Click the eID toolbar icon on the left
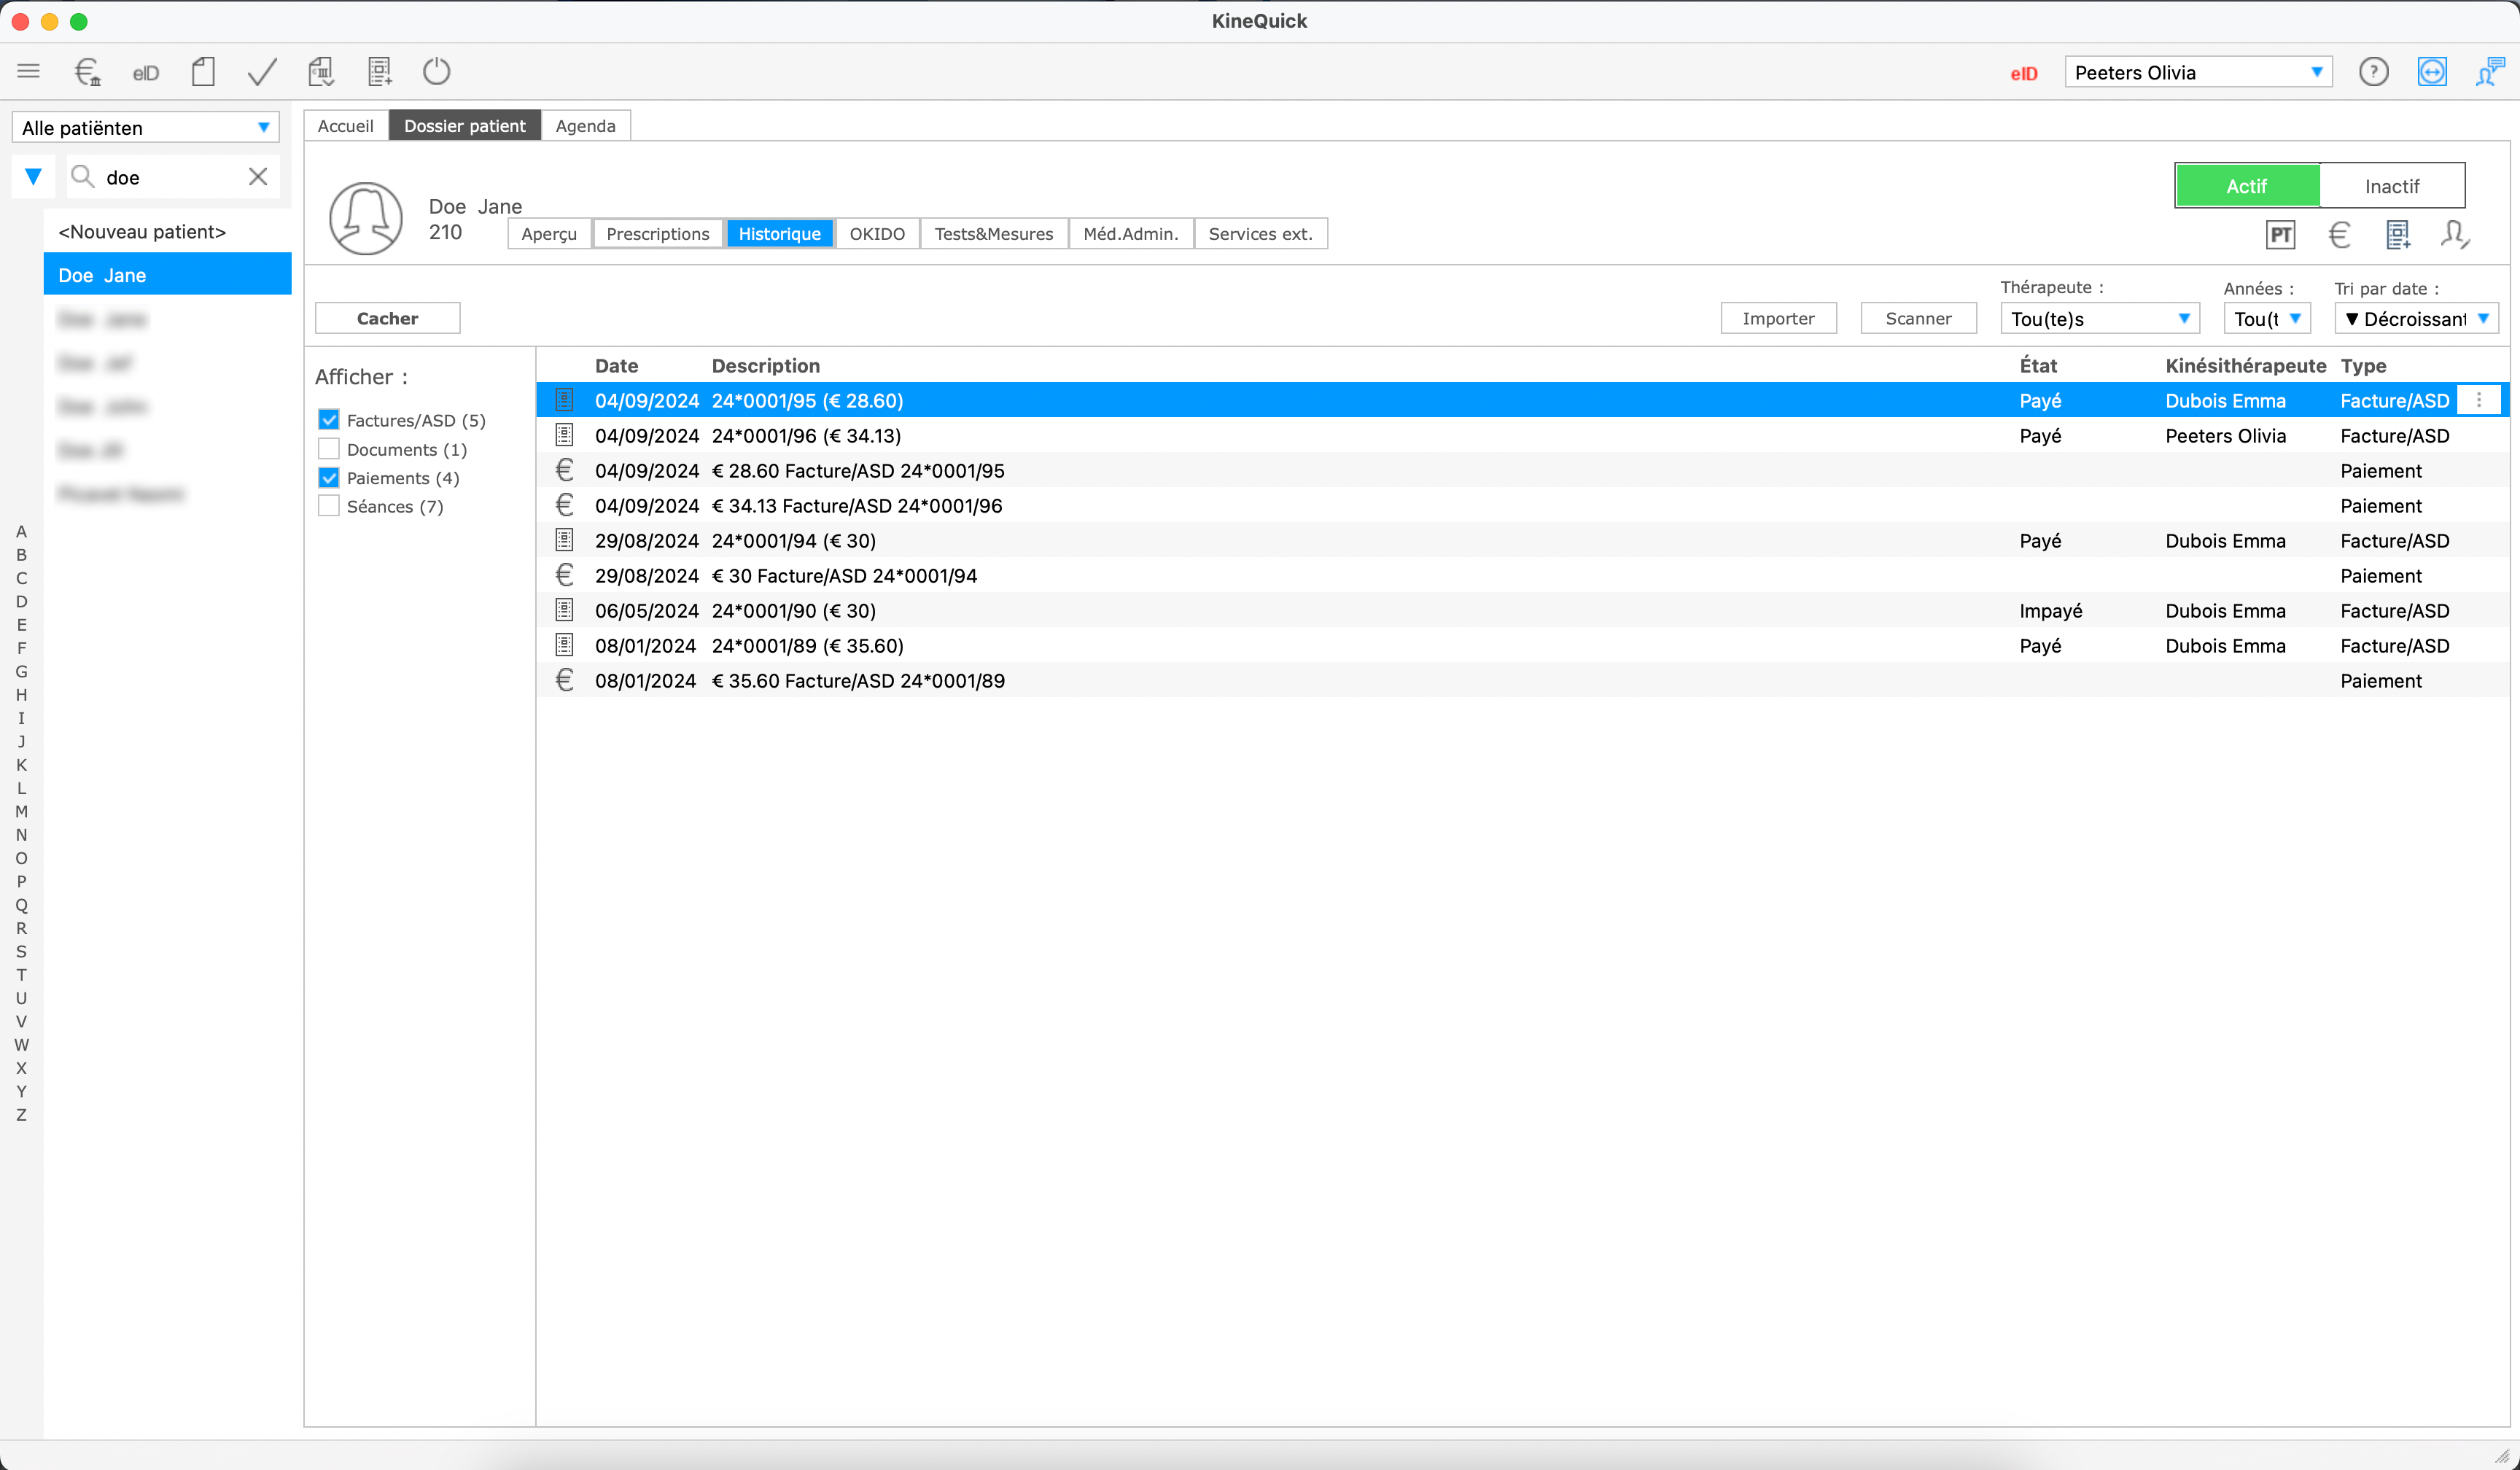The width and height of the screenshot is (2520, 1470). coord(146,73)
